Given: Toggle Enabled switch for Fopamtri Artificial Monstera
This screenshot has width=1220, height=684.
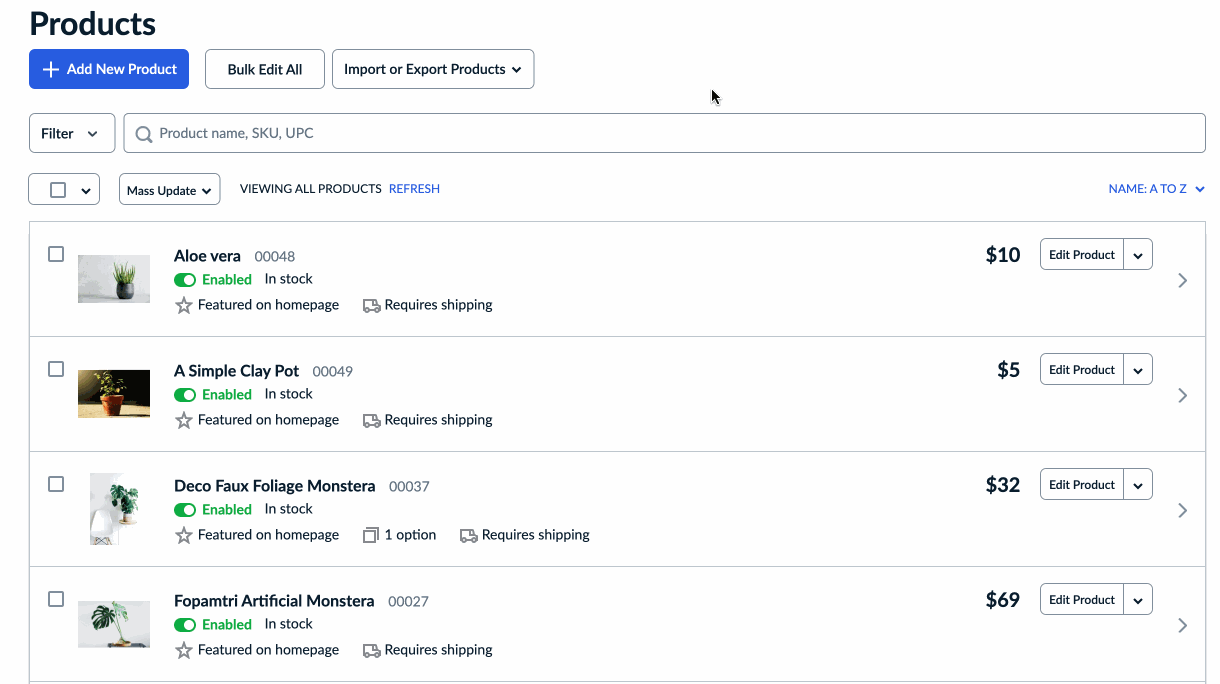Looking at the screenshot, I should coord(185,625).
